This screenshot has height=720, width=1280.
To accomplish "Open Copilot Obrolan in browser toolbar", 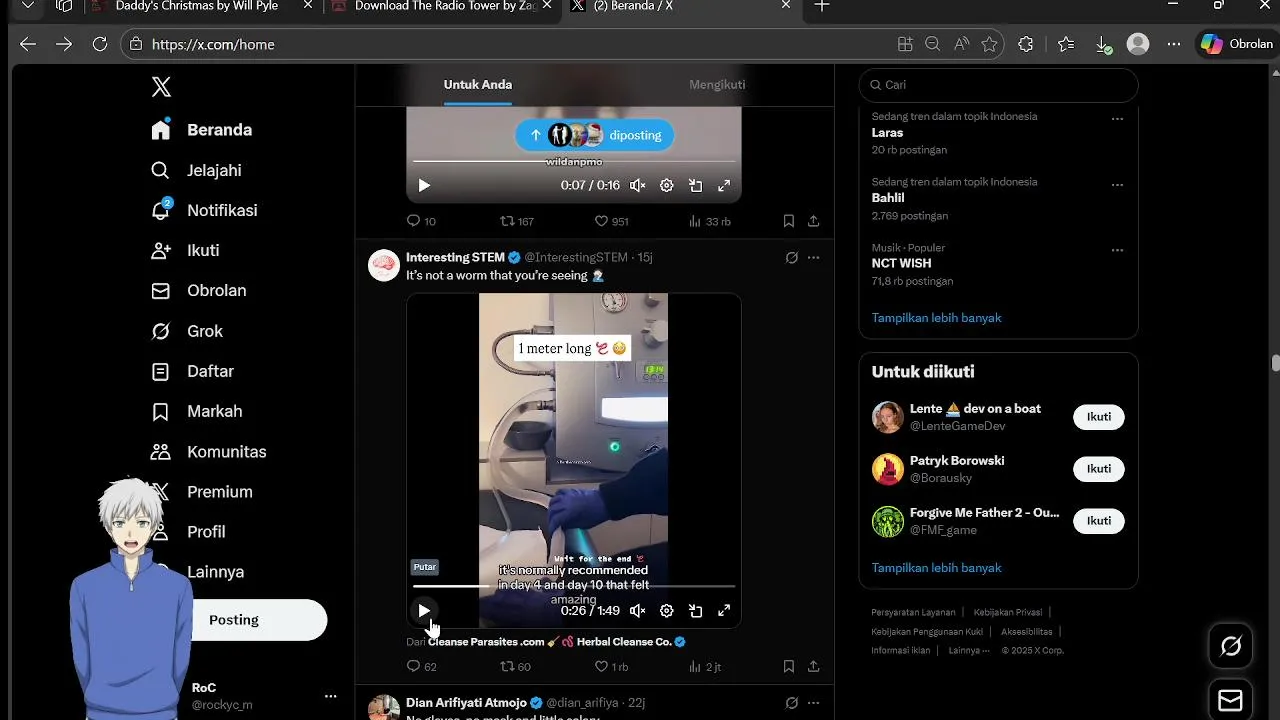I will [1237, 44].
